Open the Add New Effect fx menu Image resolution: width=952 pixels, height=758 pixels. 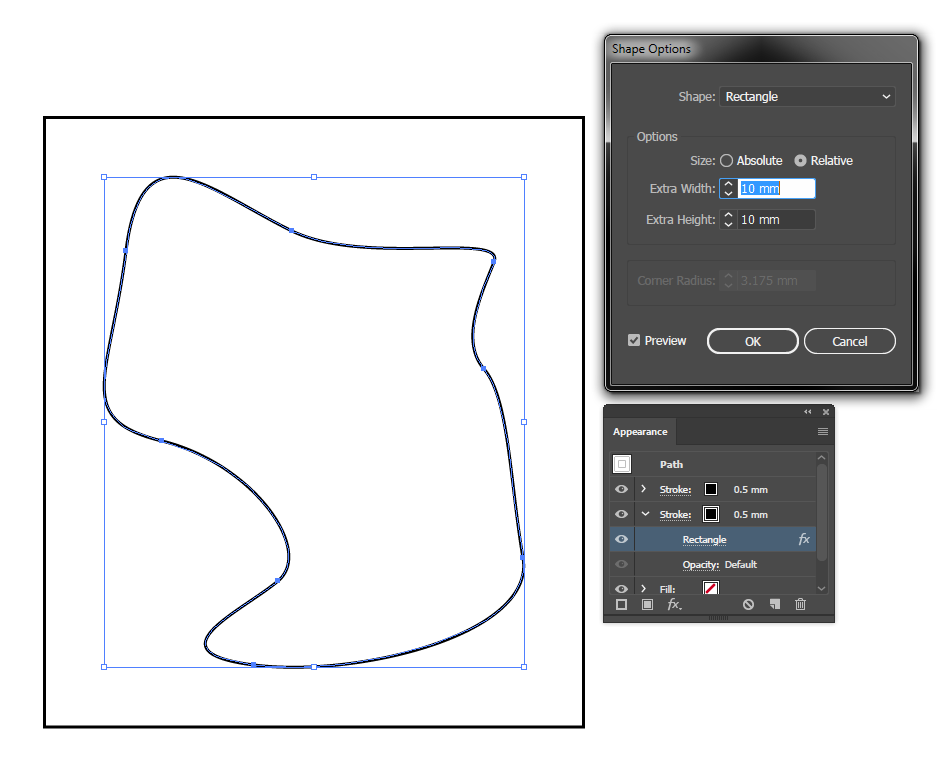(673, 604)
